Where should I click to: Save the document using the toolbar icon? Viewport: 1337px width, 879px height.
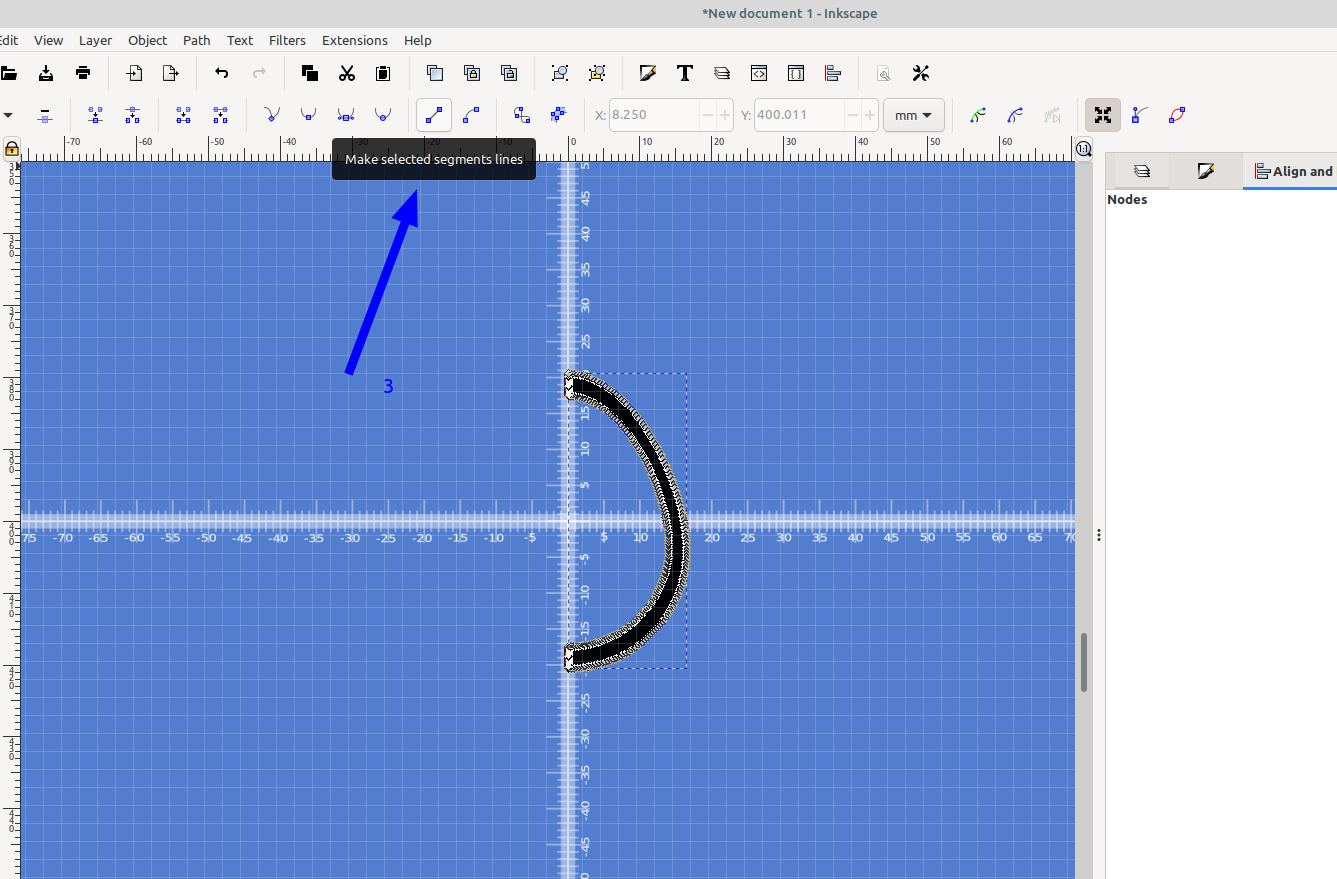46,73
